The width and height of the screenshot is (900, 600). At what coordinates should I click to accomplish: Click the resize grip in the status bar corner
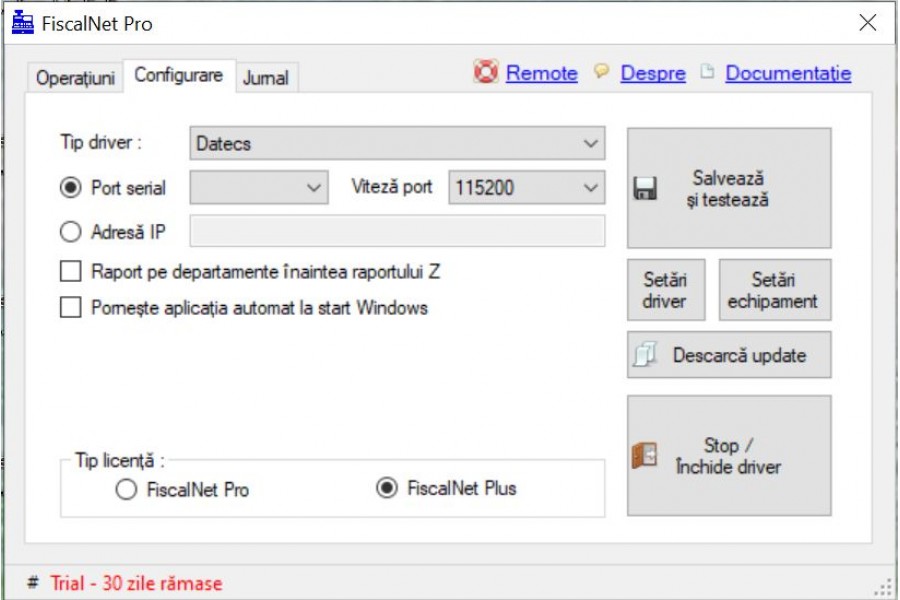click(883, 587)
